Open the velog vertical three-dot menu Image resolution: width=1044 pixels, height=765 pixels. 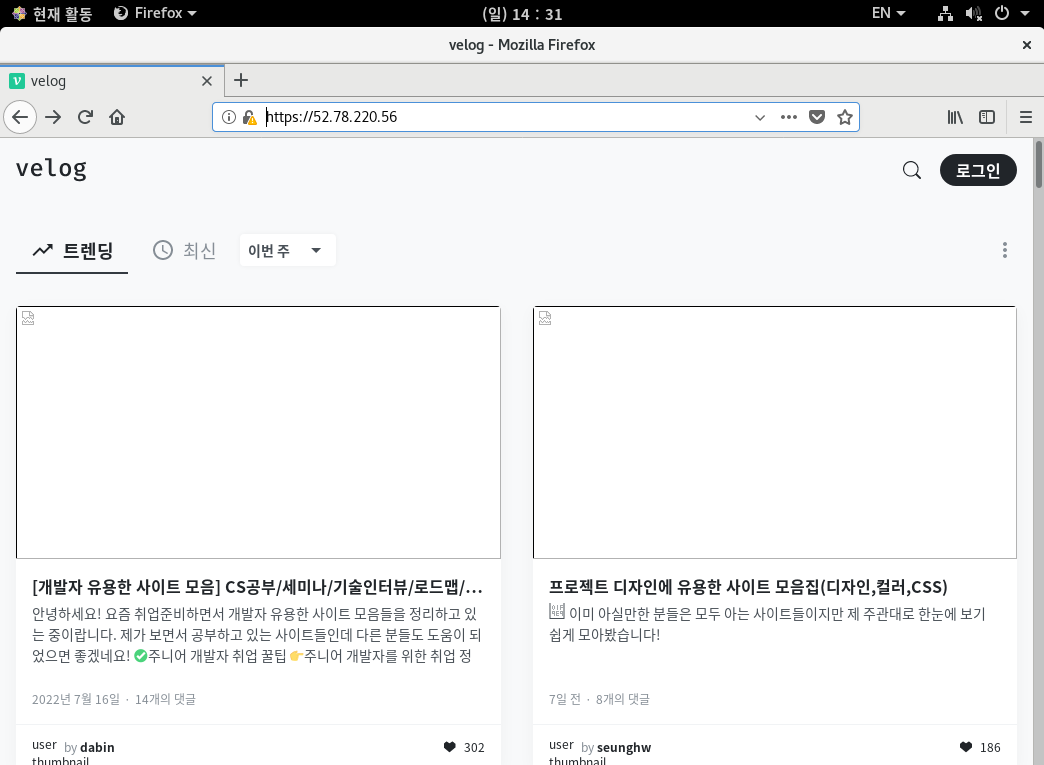(x=1005, y=250)
